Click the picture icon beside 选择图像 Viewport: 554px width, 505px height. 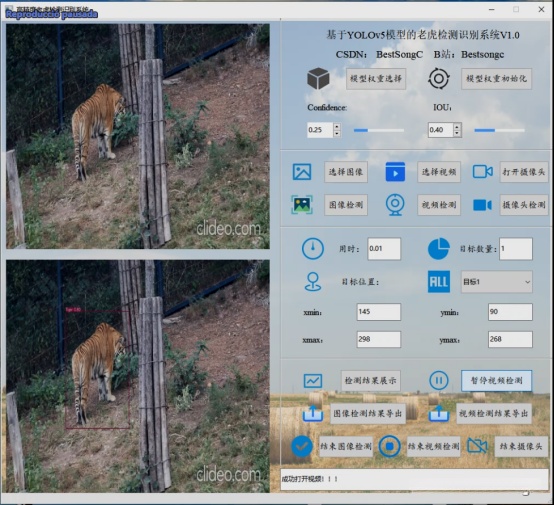click(x=302, y=172)
